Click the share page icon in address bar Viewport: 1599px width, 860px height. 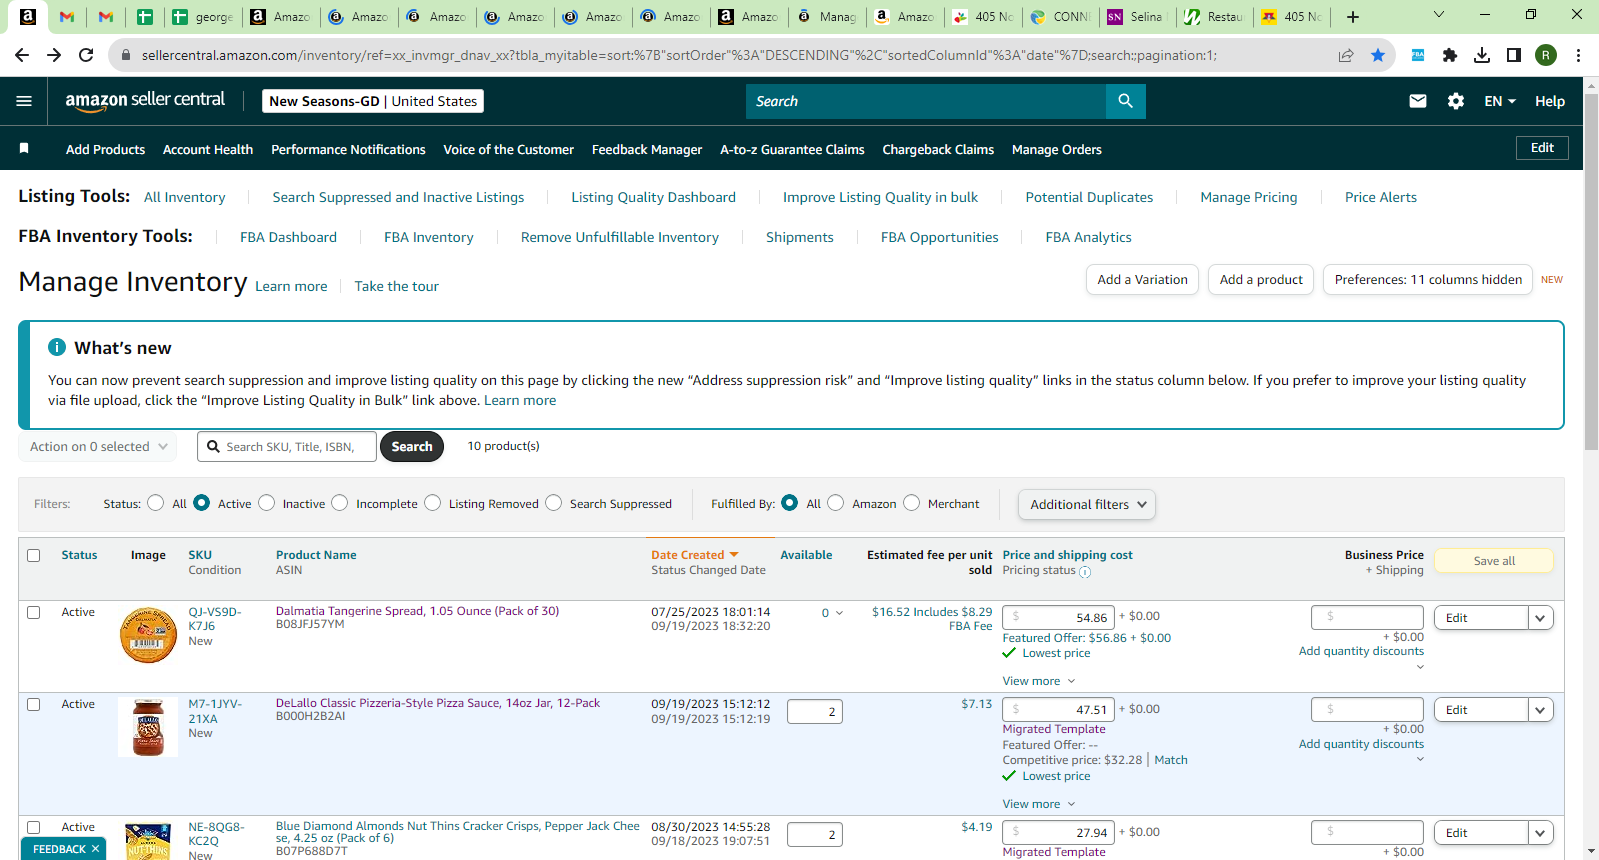(x=1346, y=55)
